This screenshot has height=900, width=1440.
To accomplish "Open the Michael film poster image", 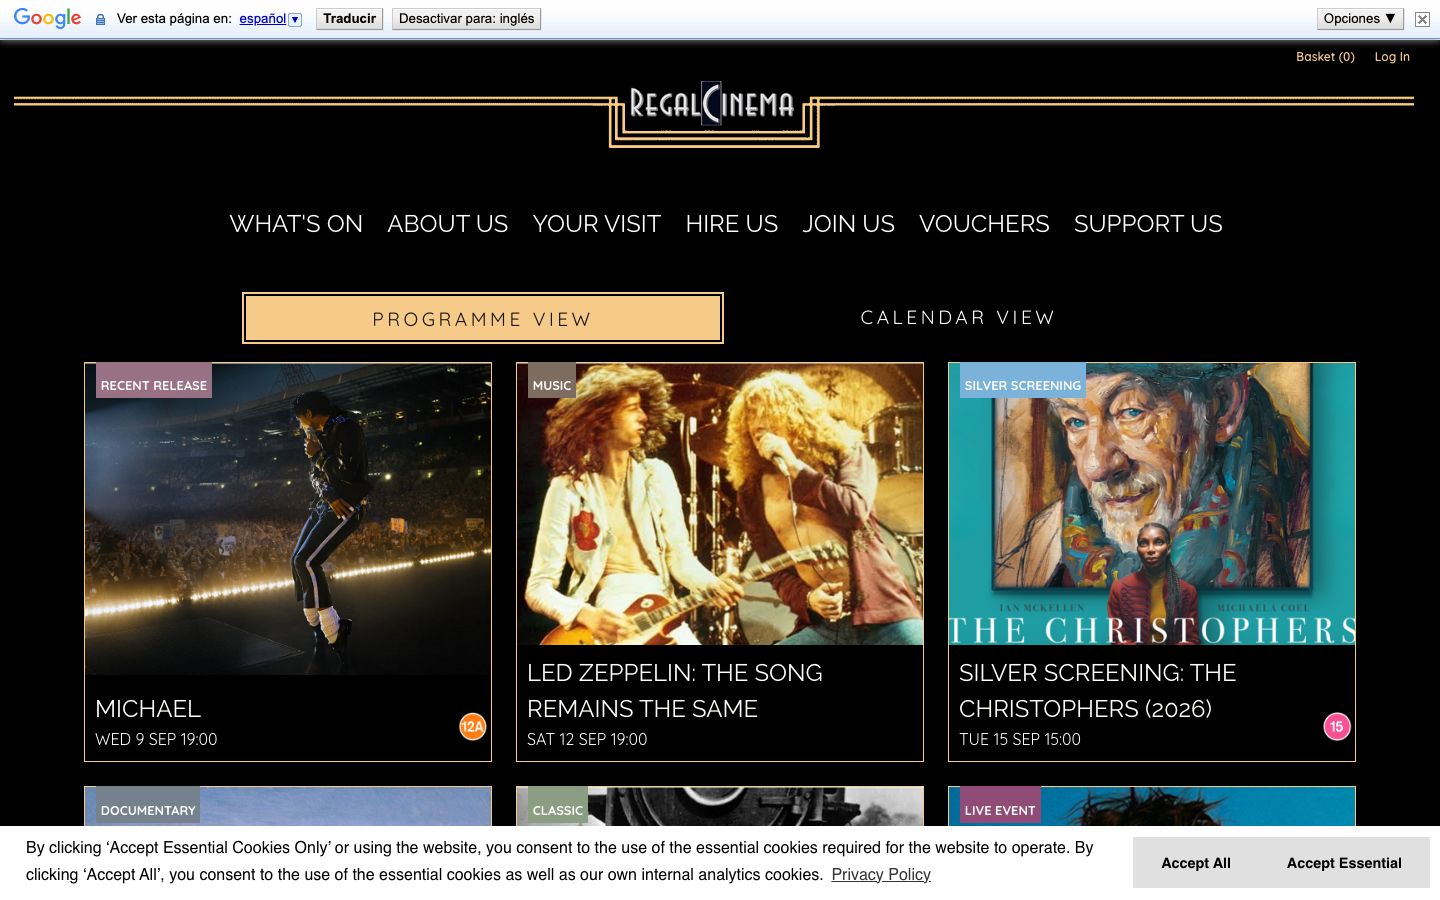I will (x=288, y=520).
